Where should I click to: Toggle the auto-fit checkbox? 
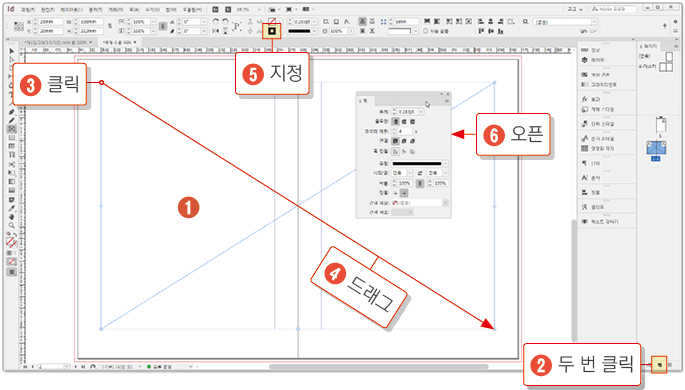426,31
